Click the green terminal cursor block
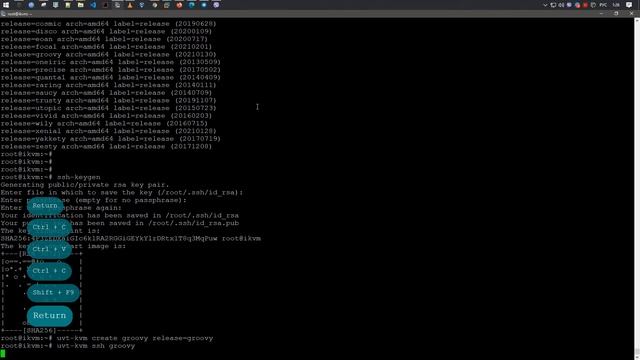 (x=3, y=353)
